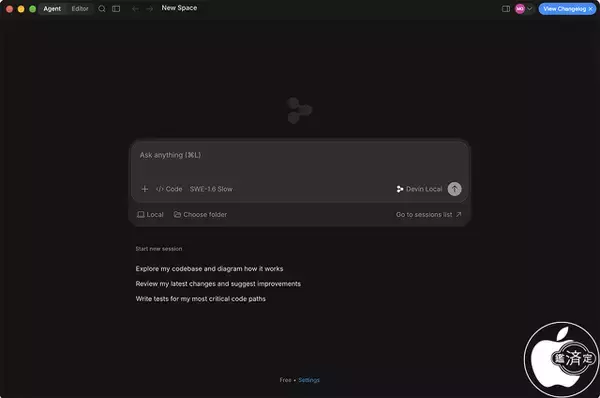Toggle the left sidebar panel icon

point(116,8)
